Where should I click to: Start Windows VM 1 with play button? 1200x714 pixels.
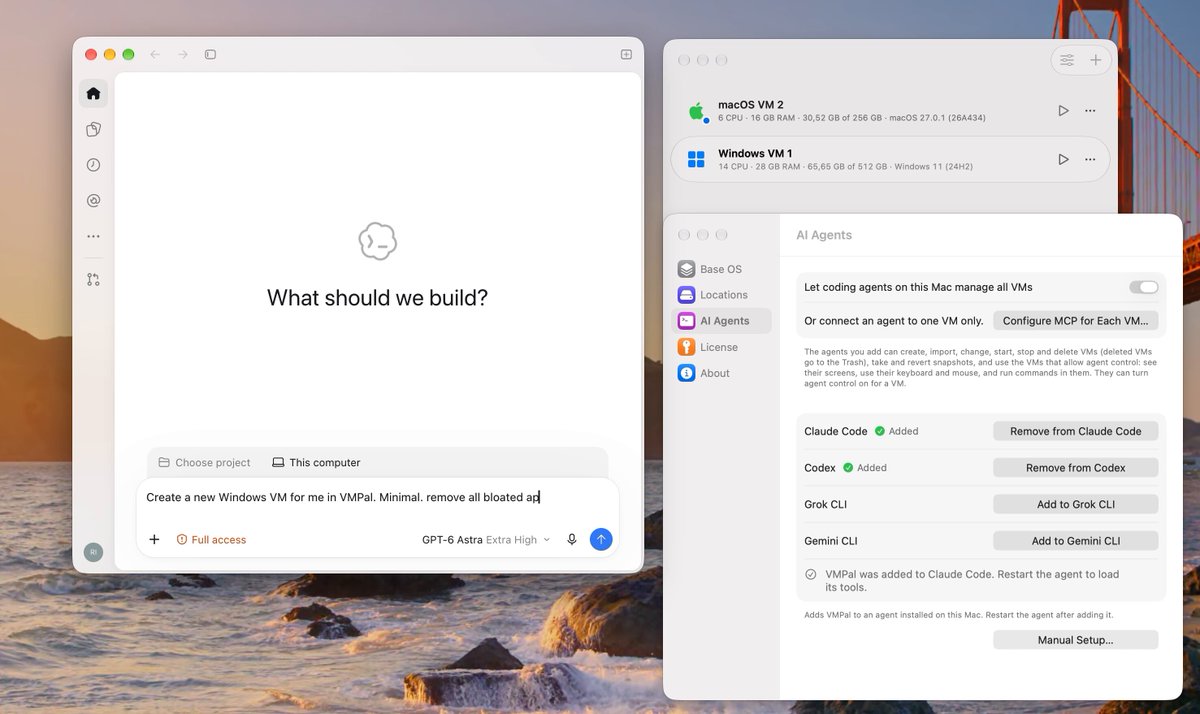[1063, 160]
